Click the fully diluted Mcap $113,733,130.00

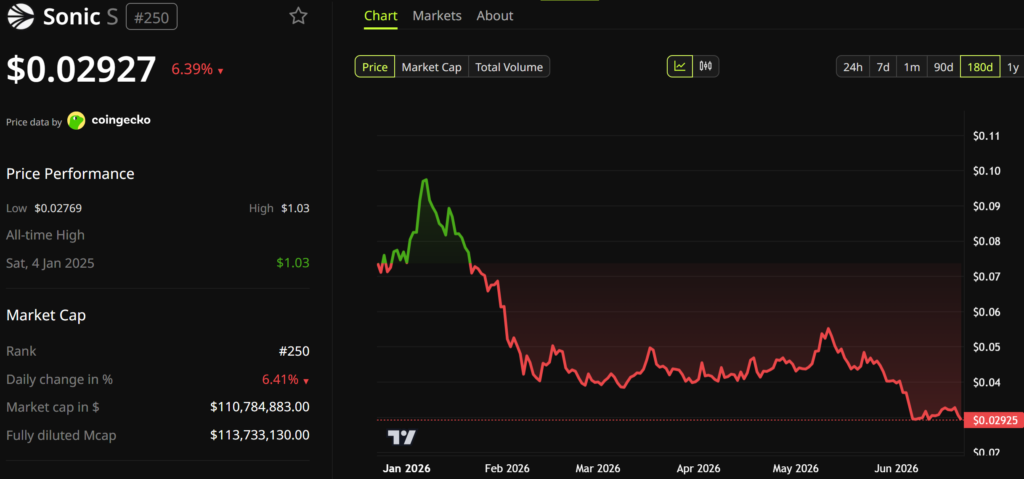(x=260, y=435)
